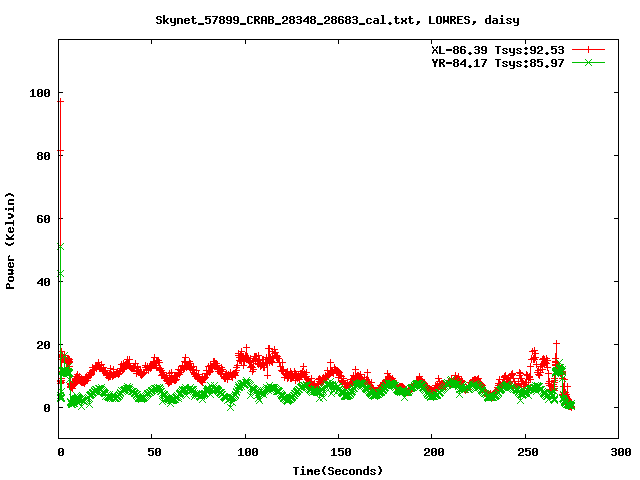Click the y-axis tick label '20'
Viewport: 640px width, 480px height.
click(x=43, y=345)
